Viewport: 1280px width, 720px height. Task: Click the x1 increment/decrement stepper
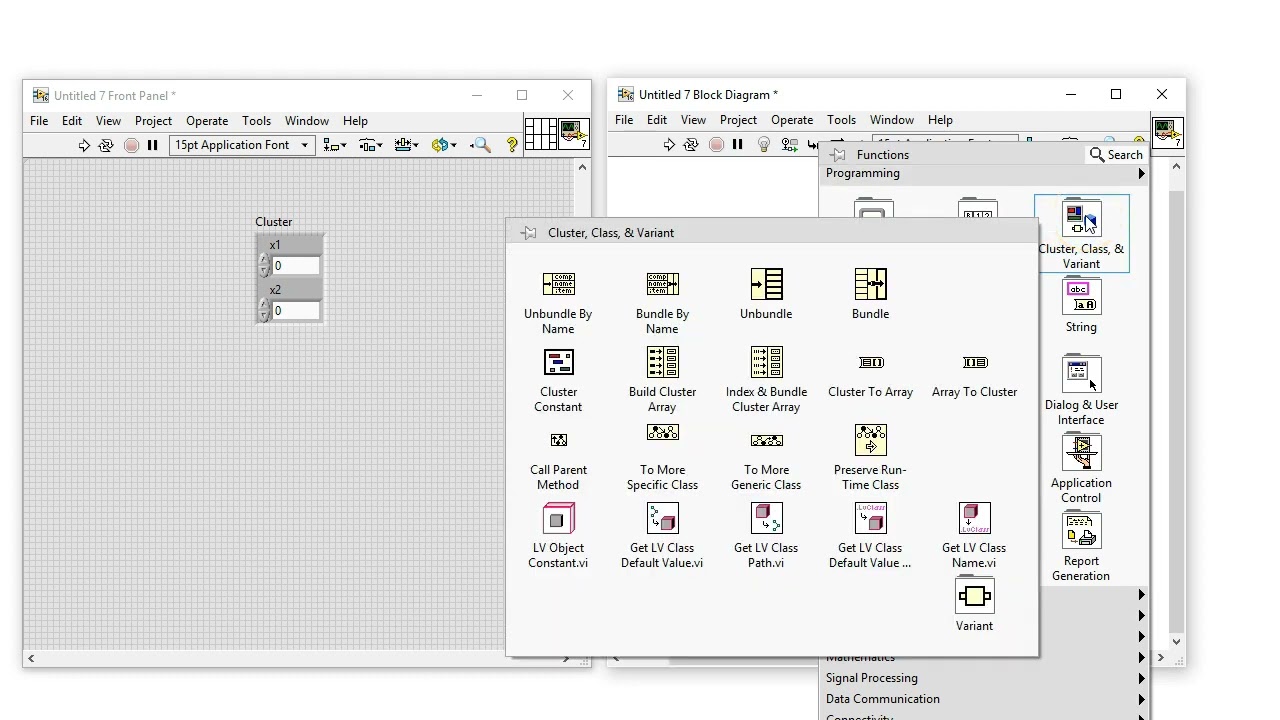tap(264, 266)
